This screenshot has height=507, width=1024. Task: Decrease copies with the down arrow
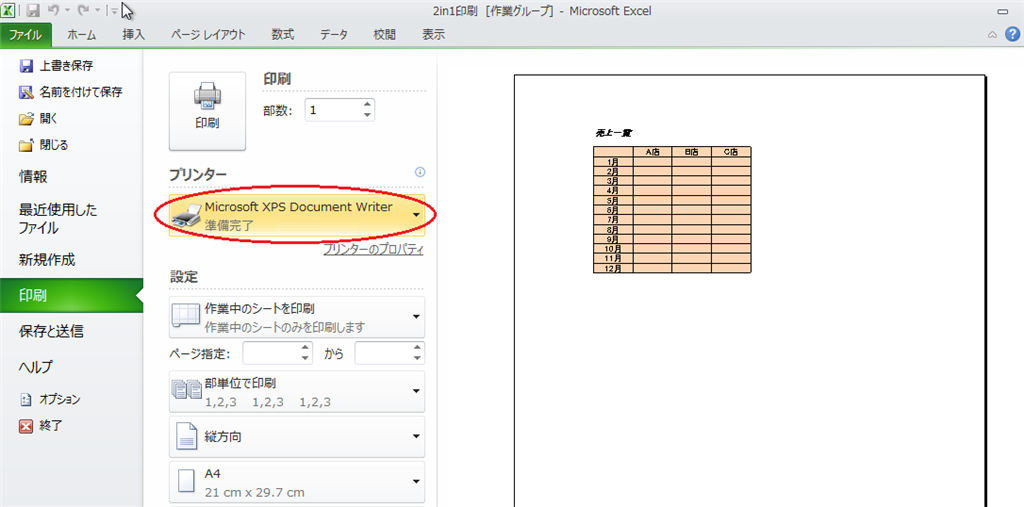click(367, 116)
